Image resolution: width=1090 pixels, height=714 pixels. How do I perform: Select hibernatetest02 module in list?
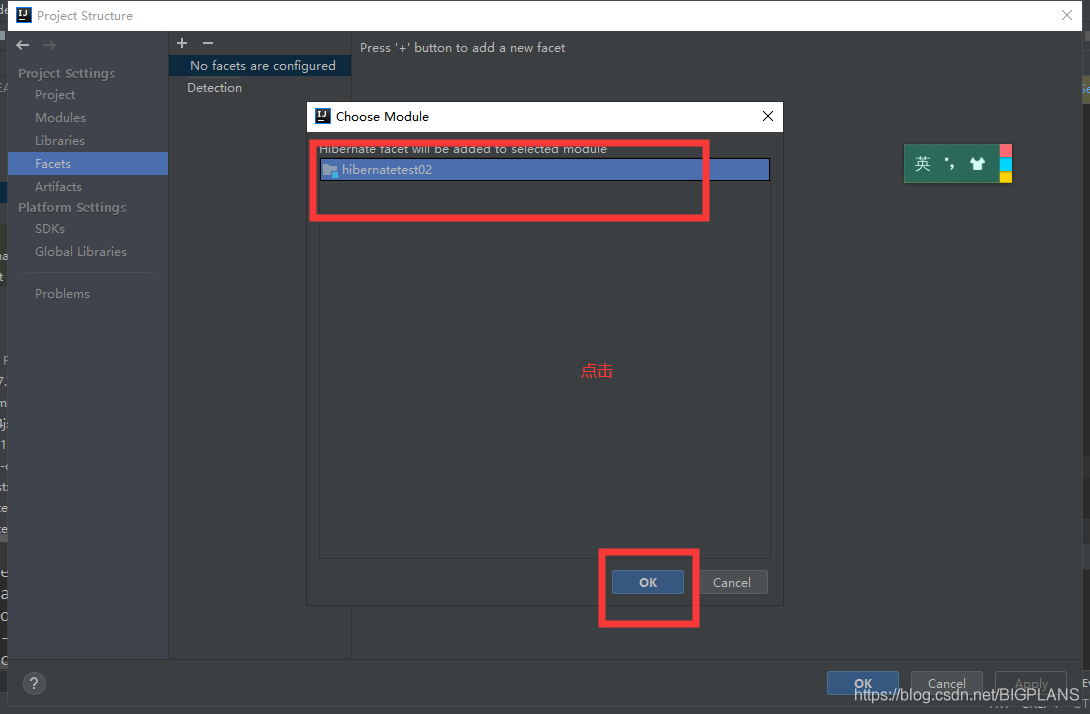(x=544, y=170)
